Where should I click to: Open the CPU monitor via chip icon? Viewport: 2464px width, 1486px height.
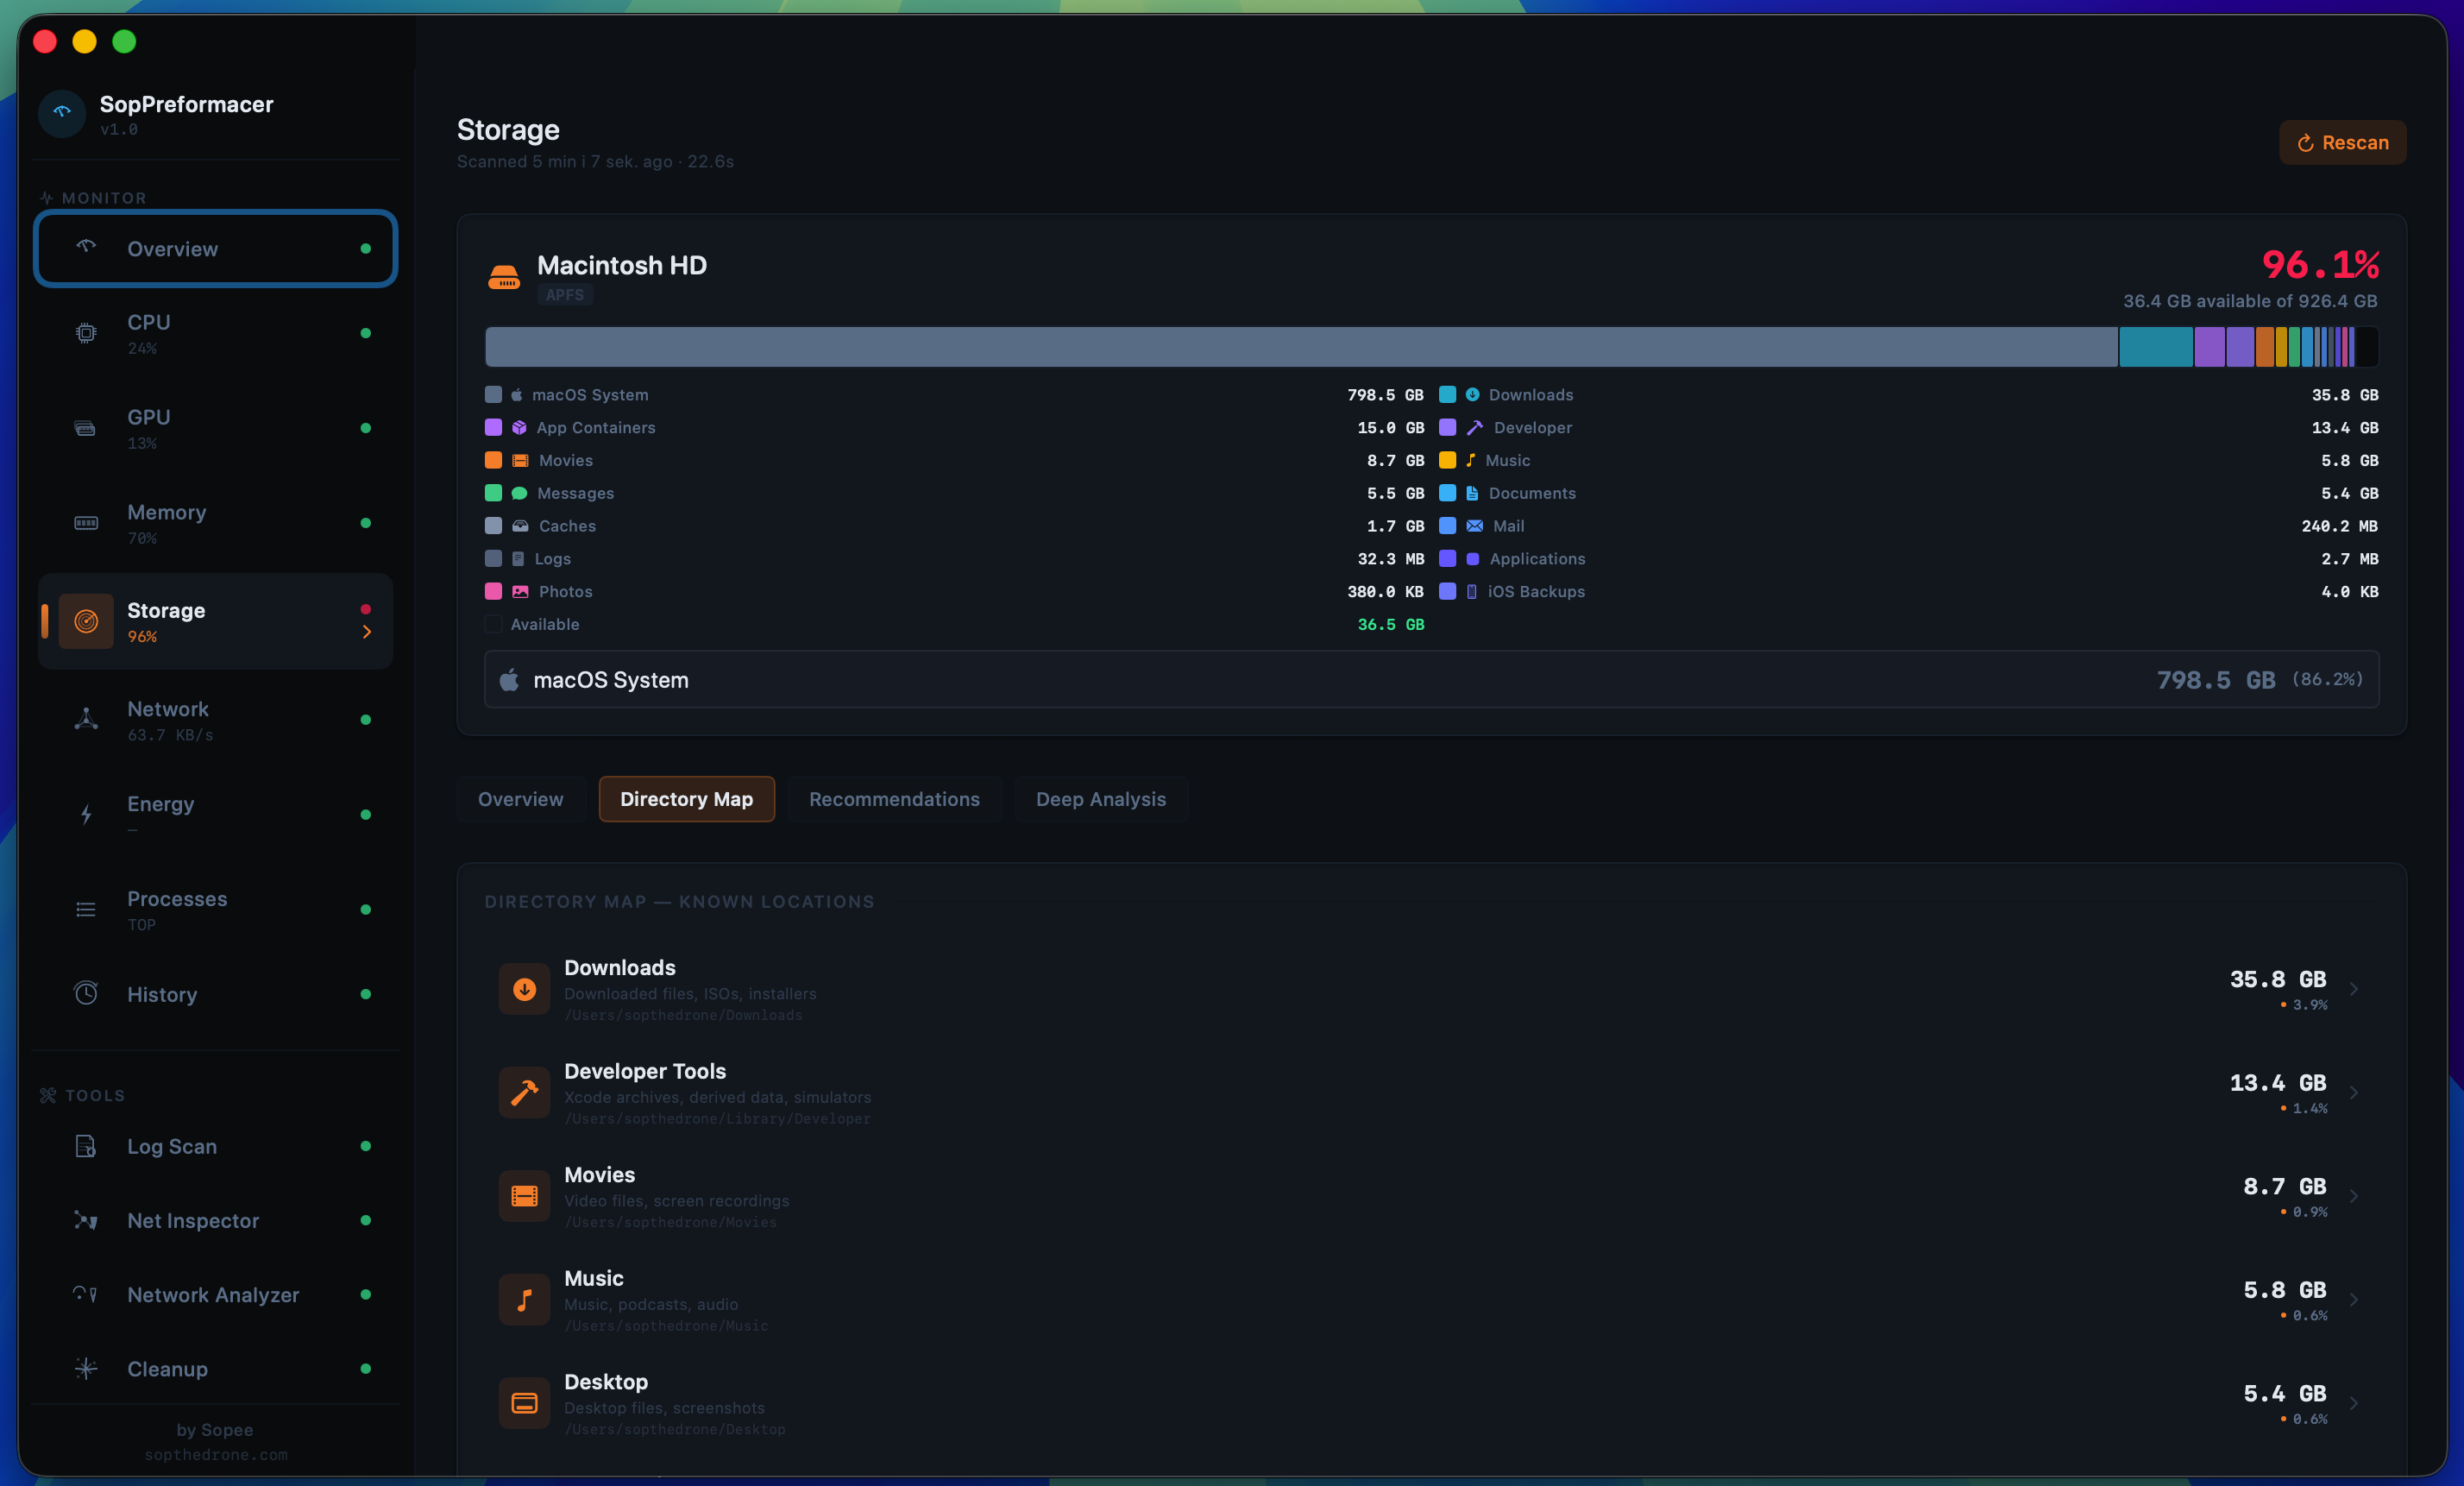(x=87, y=333)
